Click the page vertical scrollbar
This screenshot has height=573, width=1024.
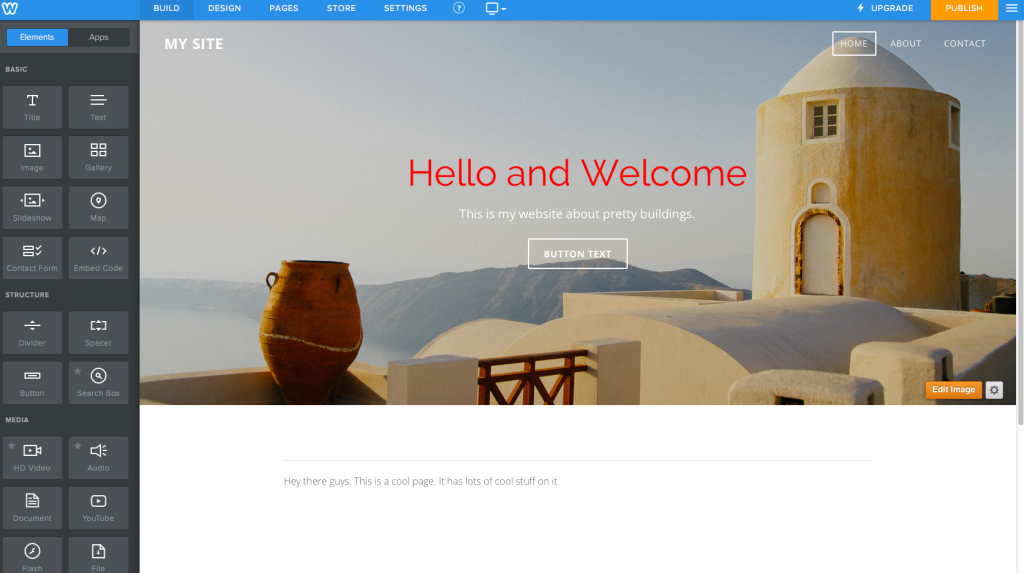coord(1020,222)
